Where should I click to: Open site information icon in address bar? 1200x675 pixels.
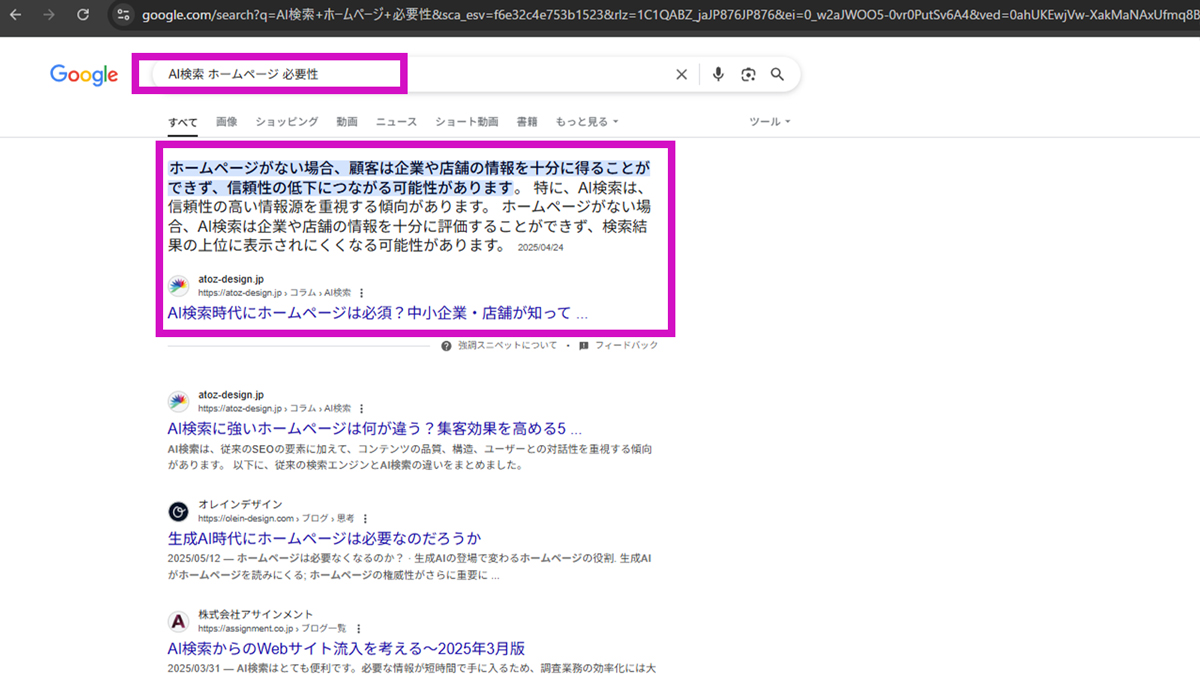point(122,15)
